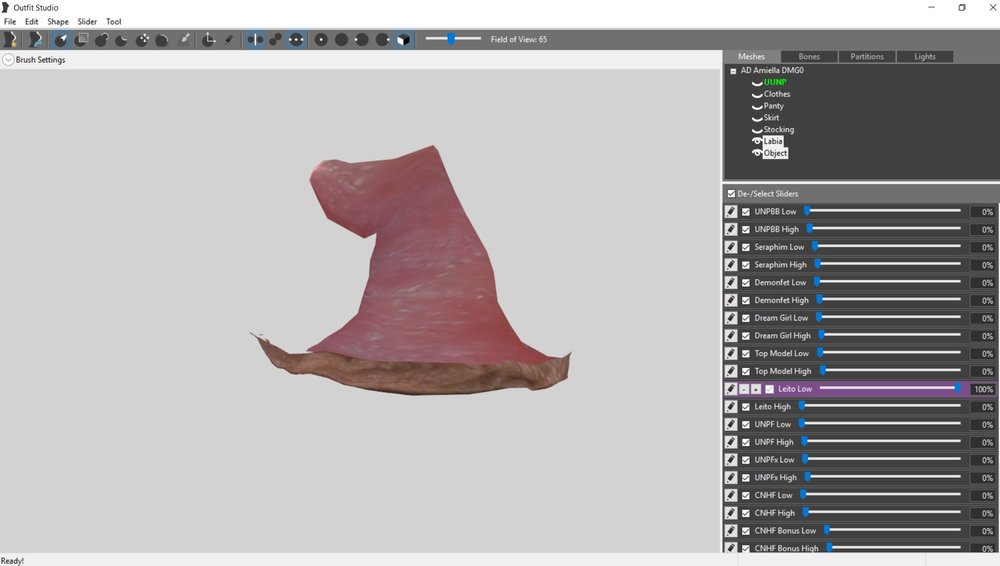The width and height of the screenshot is (1000, 566).
Task: Click the solid dark circle toolbar icon
Action: [341, 40]
